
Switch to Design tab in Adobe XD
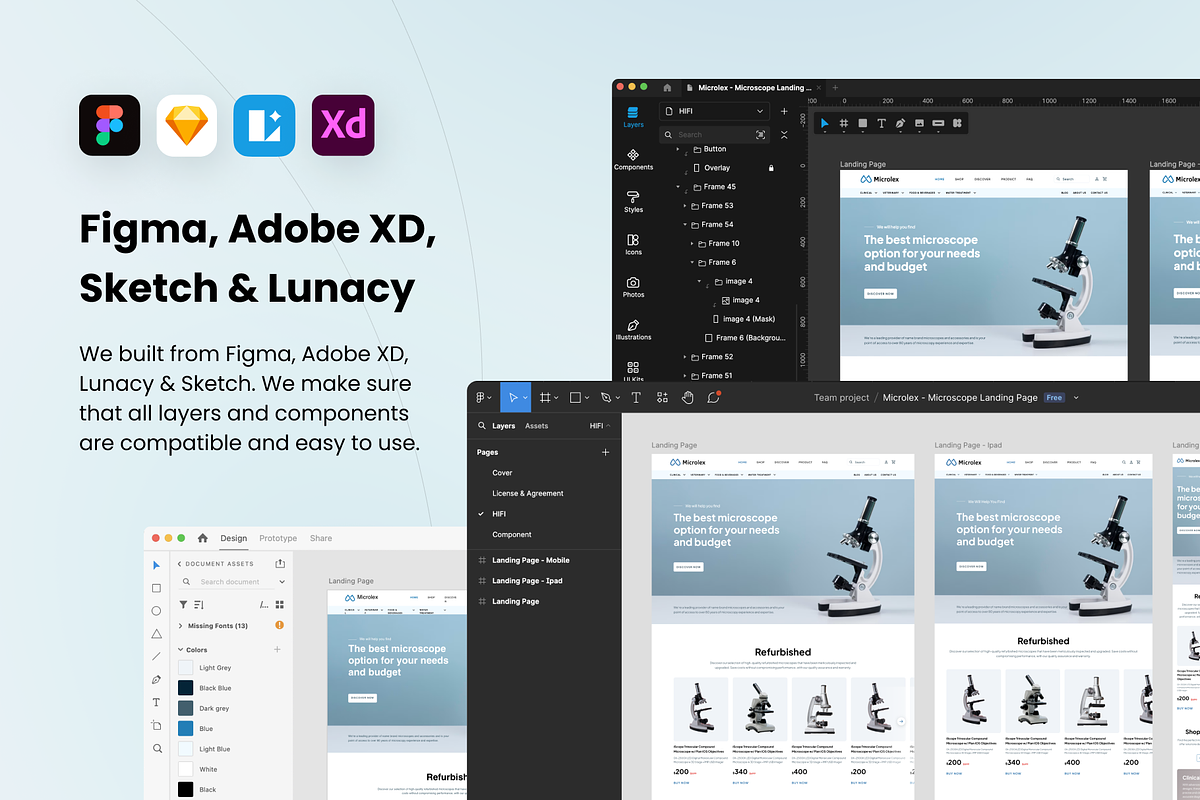(x=234, y=538)
